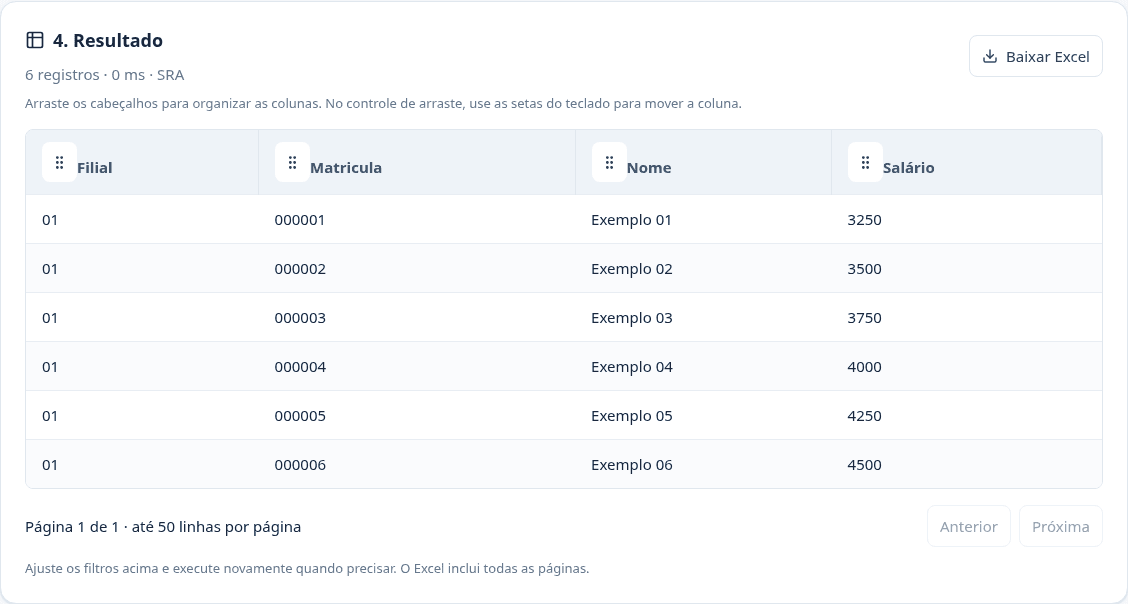Click salary value 4250
1128x604 pixels.
[x=864, y=416]
